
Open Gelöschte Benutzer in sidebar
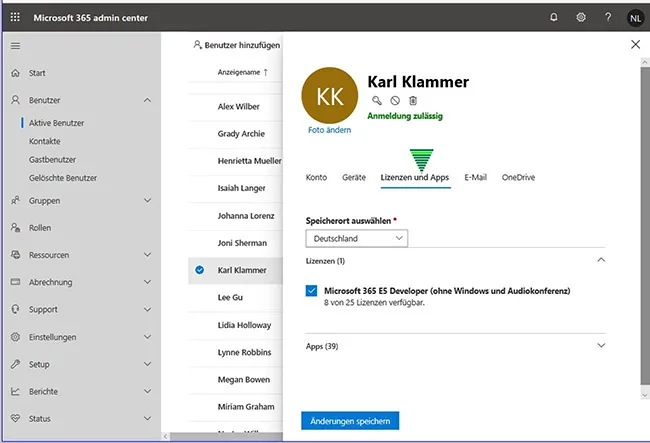63,177
